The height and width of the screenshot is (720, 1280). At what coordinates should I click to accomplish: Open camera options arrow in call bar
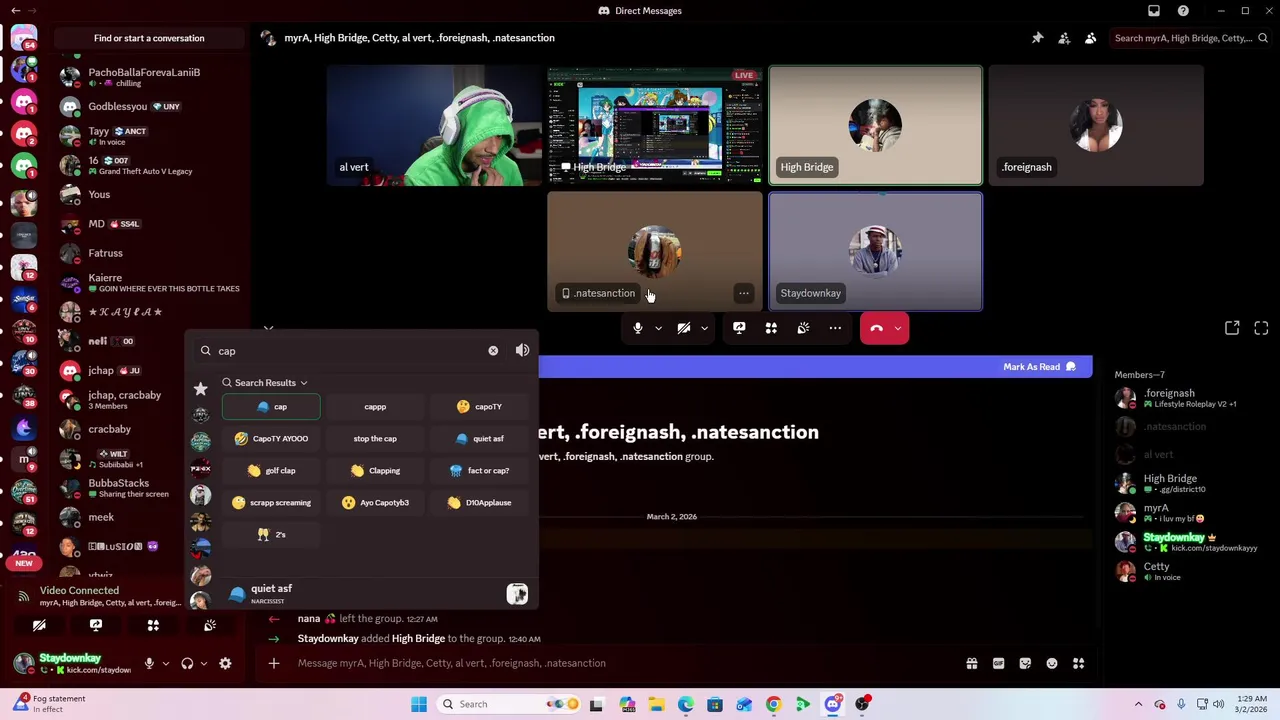click(704, 328)
